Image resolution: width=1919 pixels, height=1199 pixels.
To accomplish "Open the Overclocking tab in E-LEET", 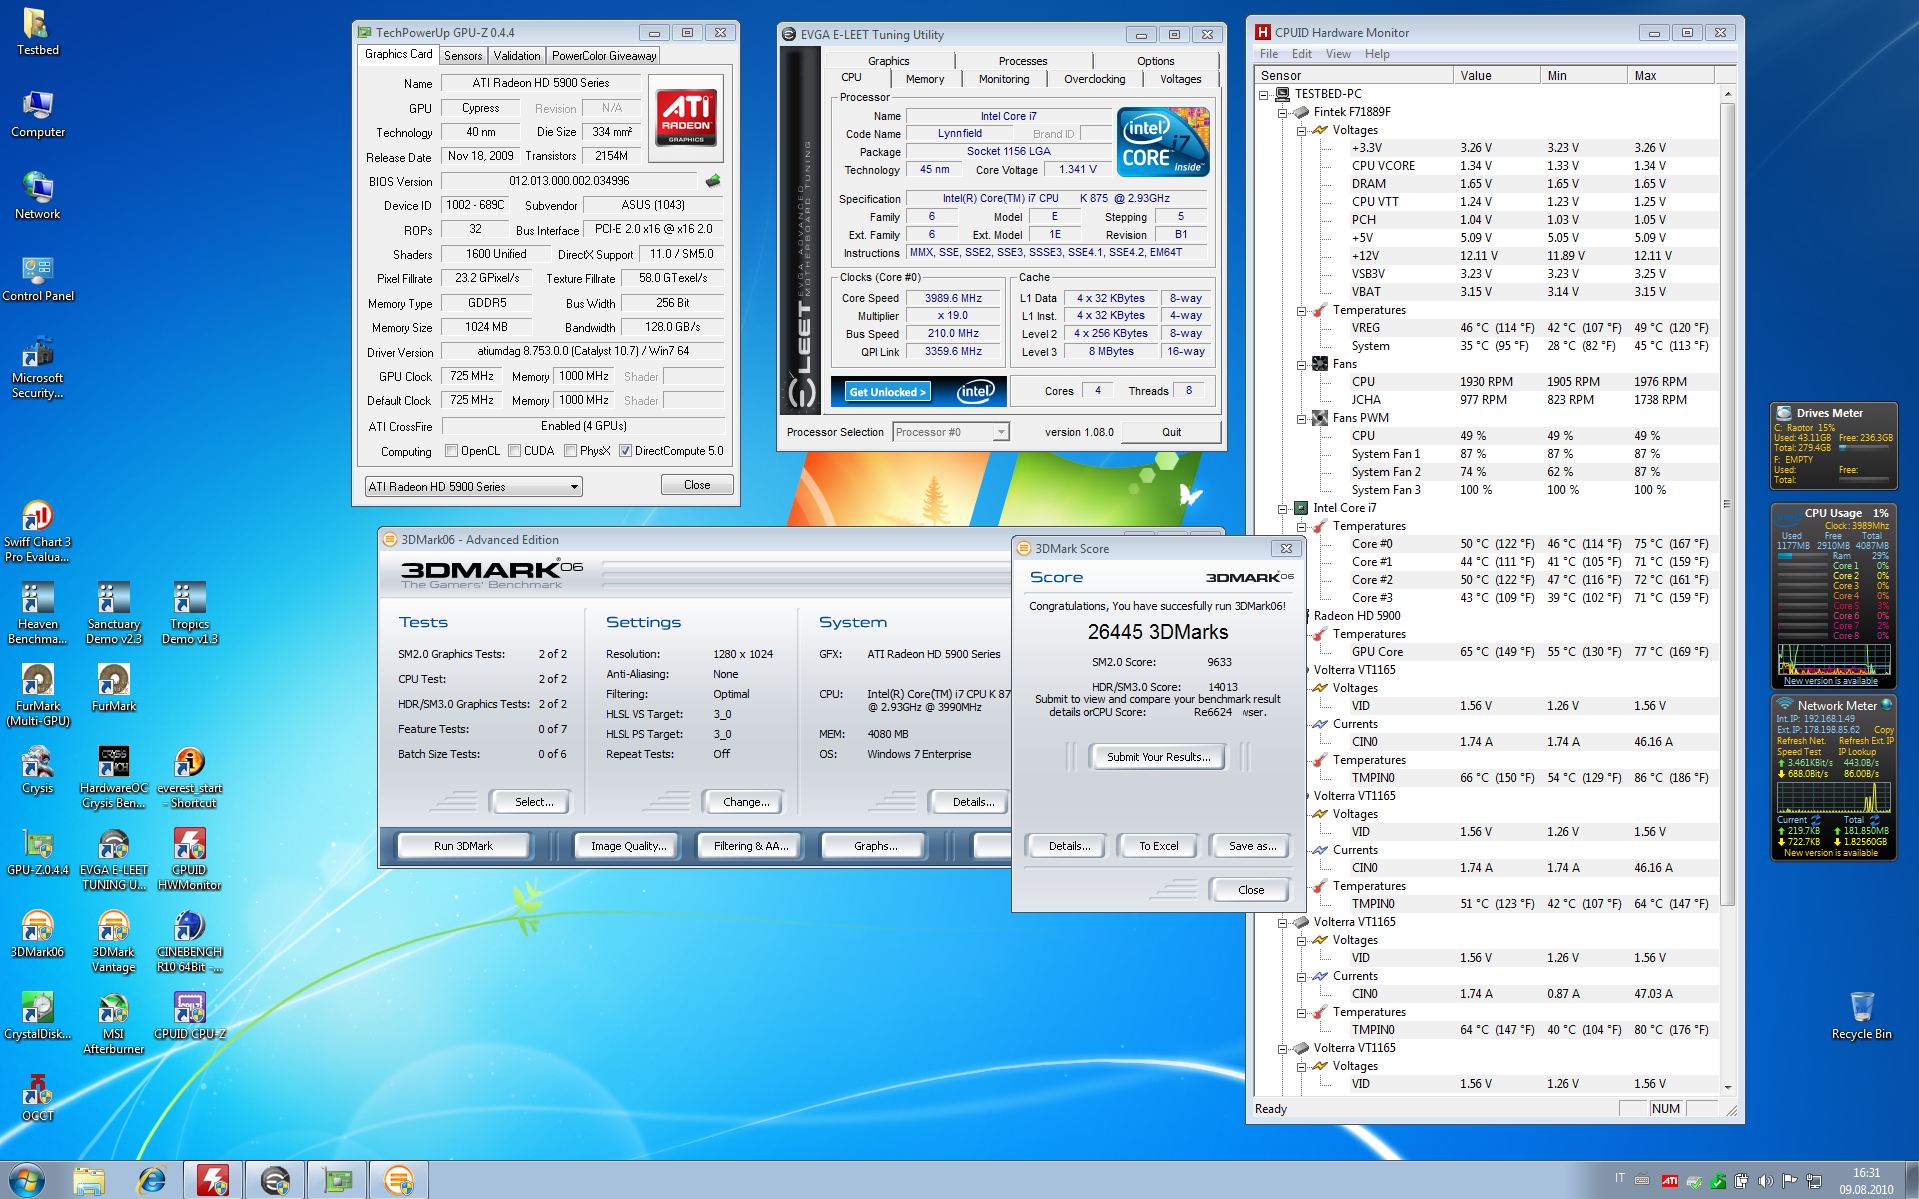I will point(1094,79).
